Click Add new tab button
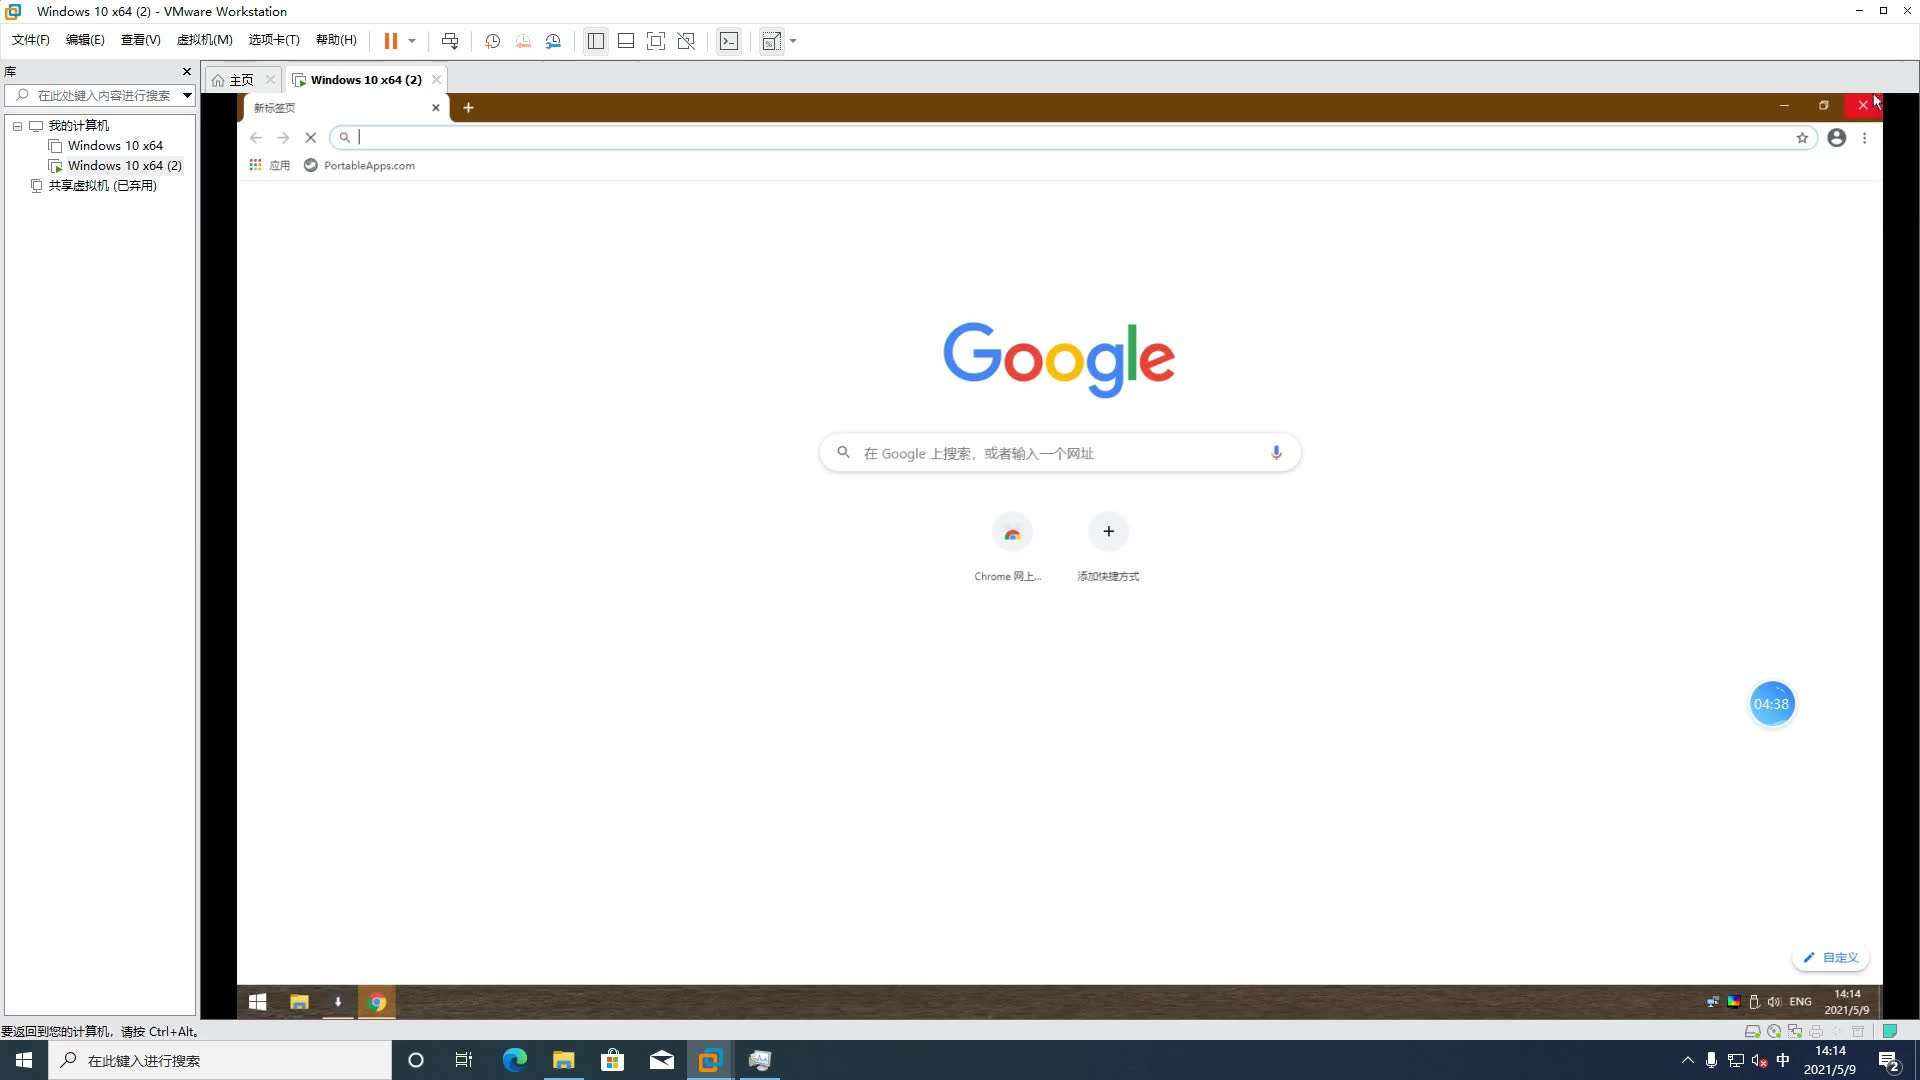 pos(467,107)
